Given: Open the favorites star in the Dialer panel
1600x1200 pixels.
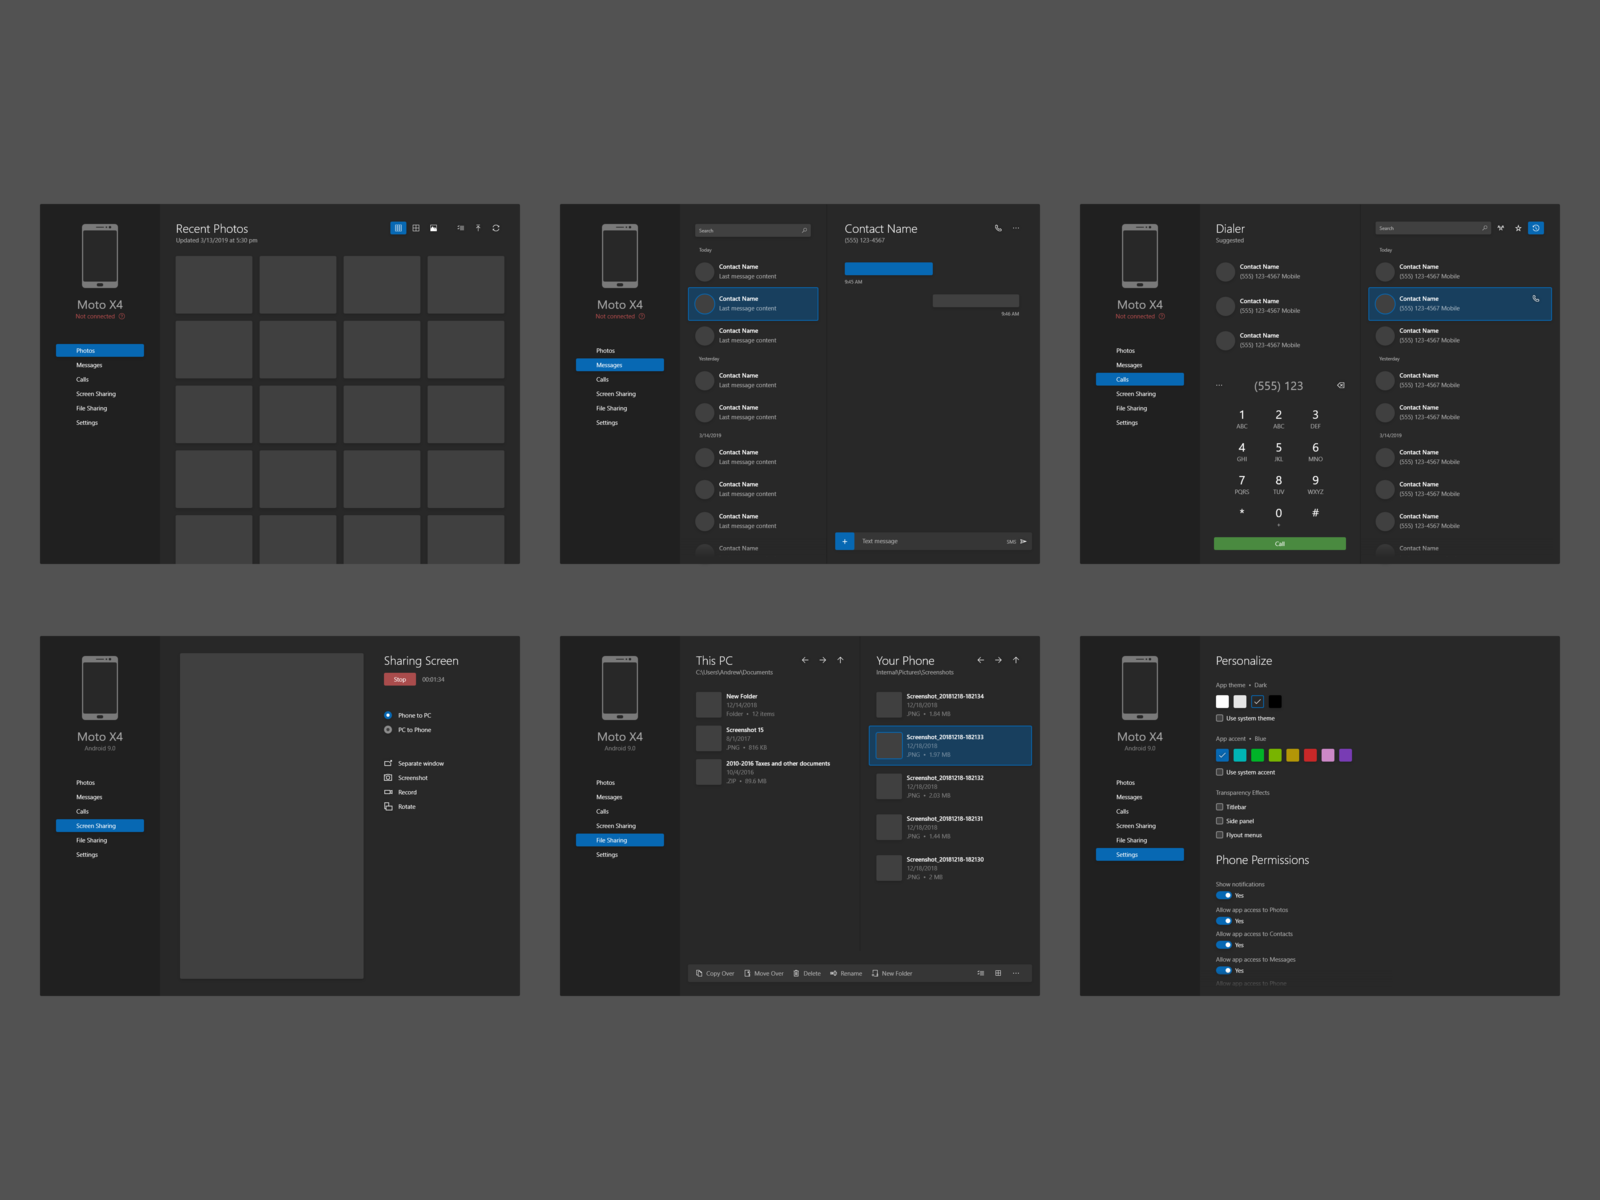Looking at the screenshot, I should (1519, 227).
